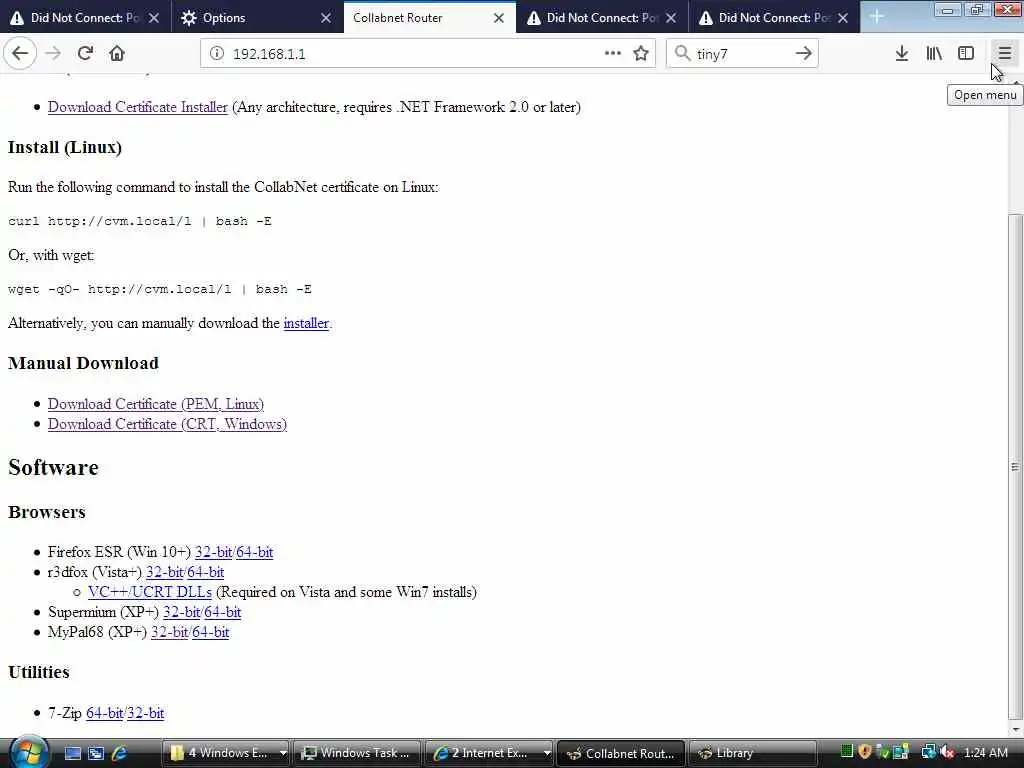Click the search magnifier icon
This screenshot has height=768, width=1024.
click(682, 53)
